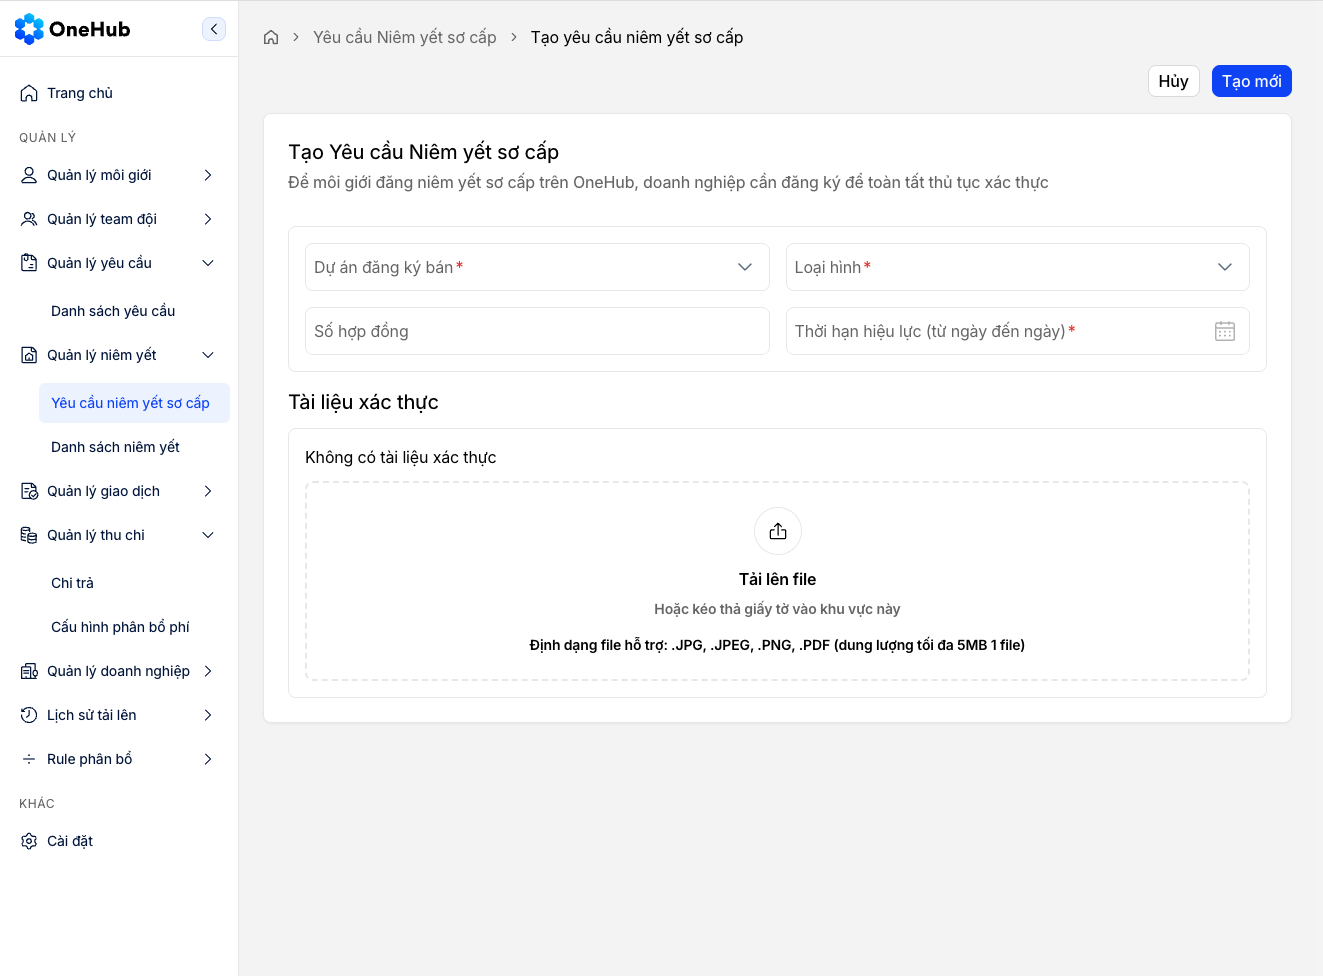Viewport: 1323px width, 976px height.
Task: Click the upload file icon
Action: [x=778, y=531]
